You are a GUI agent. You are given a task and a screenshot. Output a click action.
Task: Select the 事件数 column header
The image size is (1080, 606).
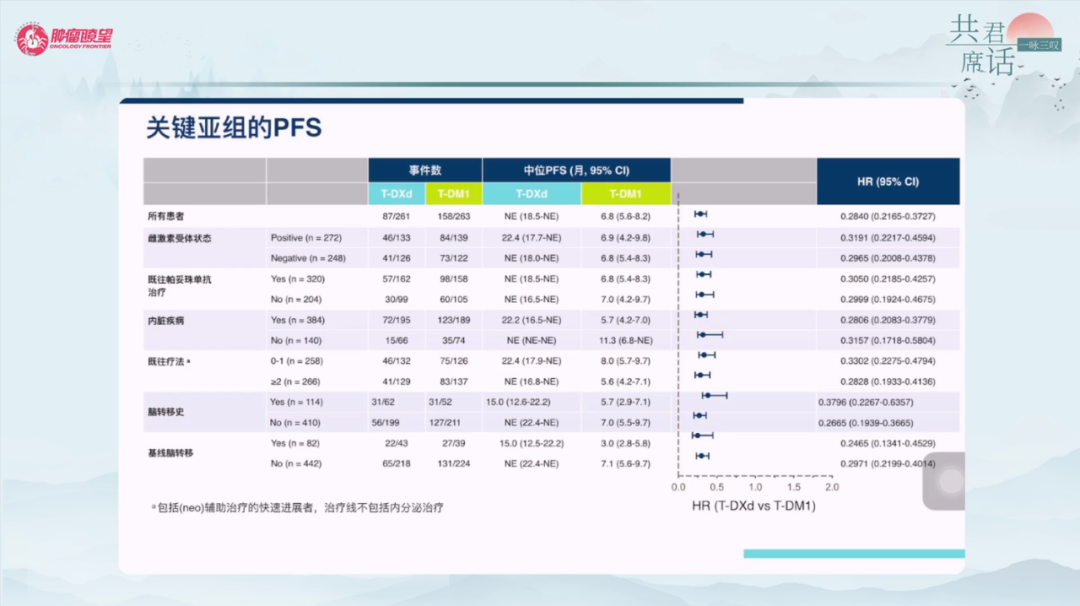(x=424, y=170)
